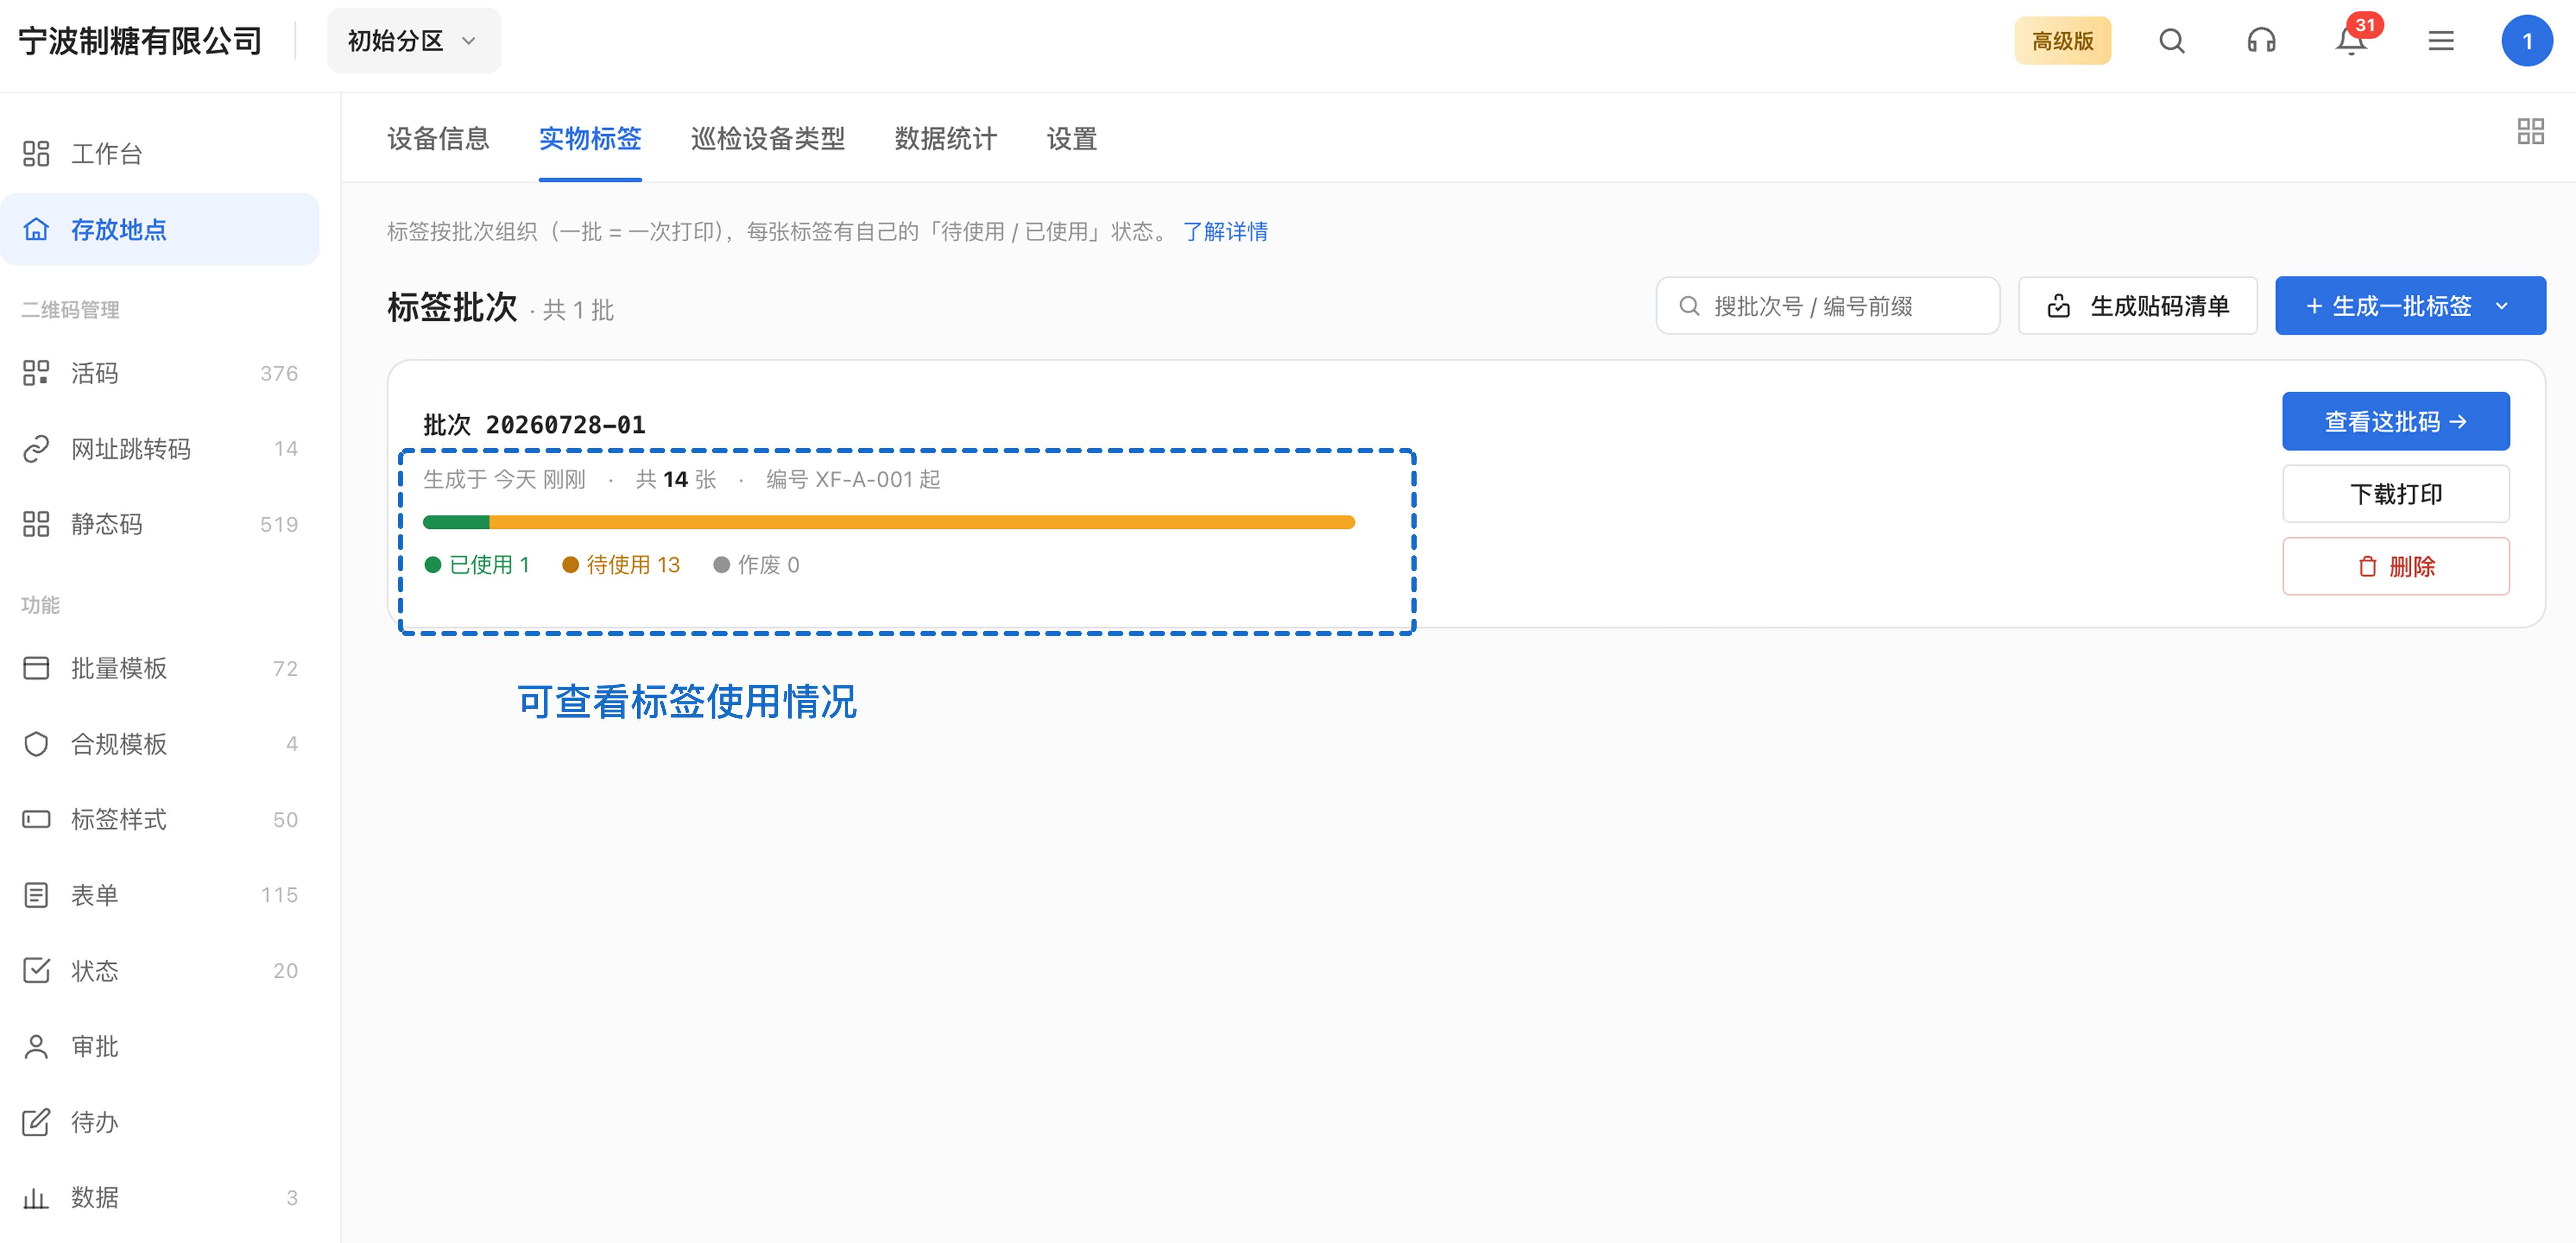
Task: Click the 宁波制糖有限公司 company name
Action: (x=140, y=41)
